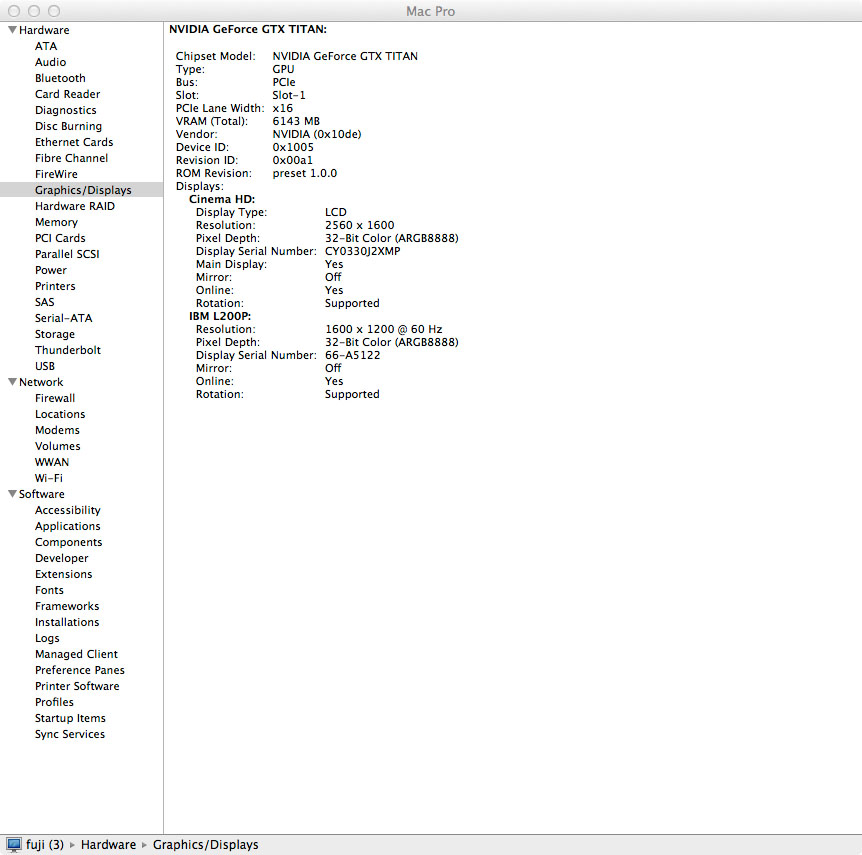Select Extensions in the sidebar

63,573
